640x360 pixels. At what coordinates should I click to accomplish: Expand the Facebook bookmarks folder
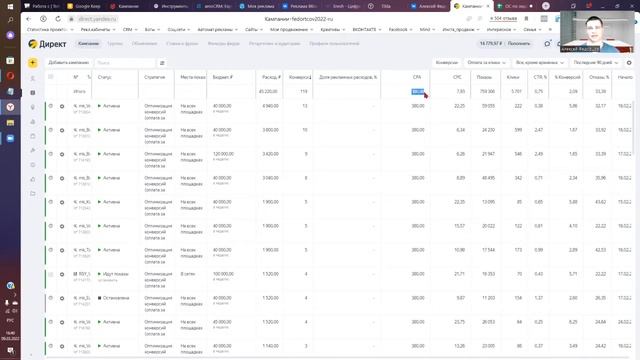click(400, 29)
